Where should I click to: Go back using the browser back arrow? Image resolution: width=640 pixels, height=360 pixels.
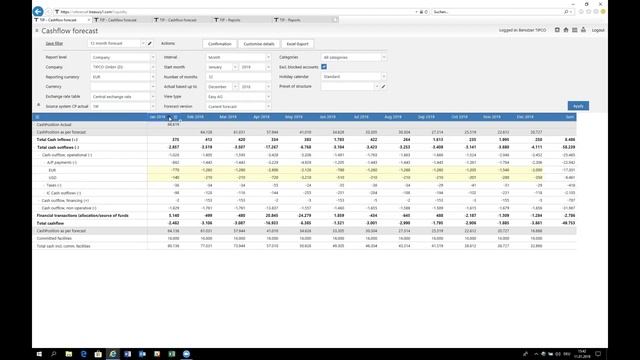(38, 11)
